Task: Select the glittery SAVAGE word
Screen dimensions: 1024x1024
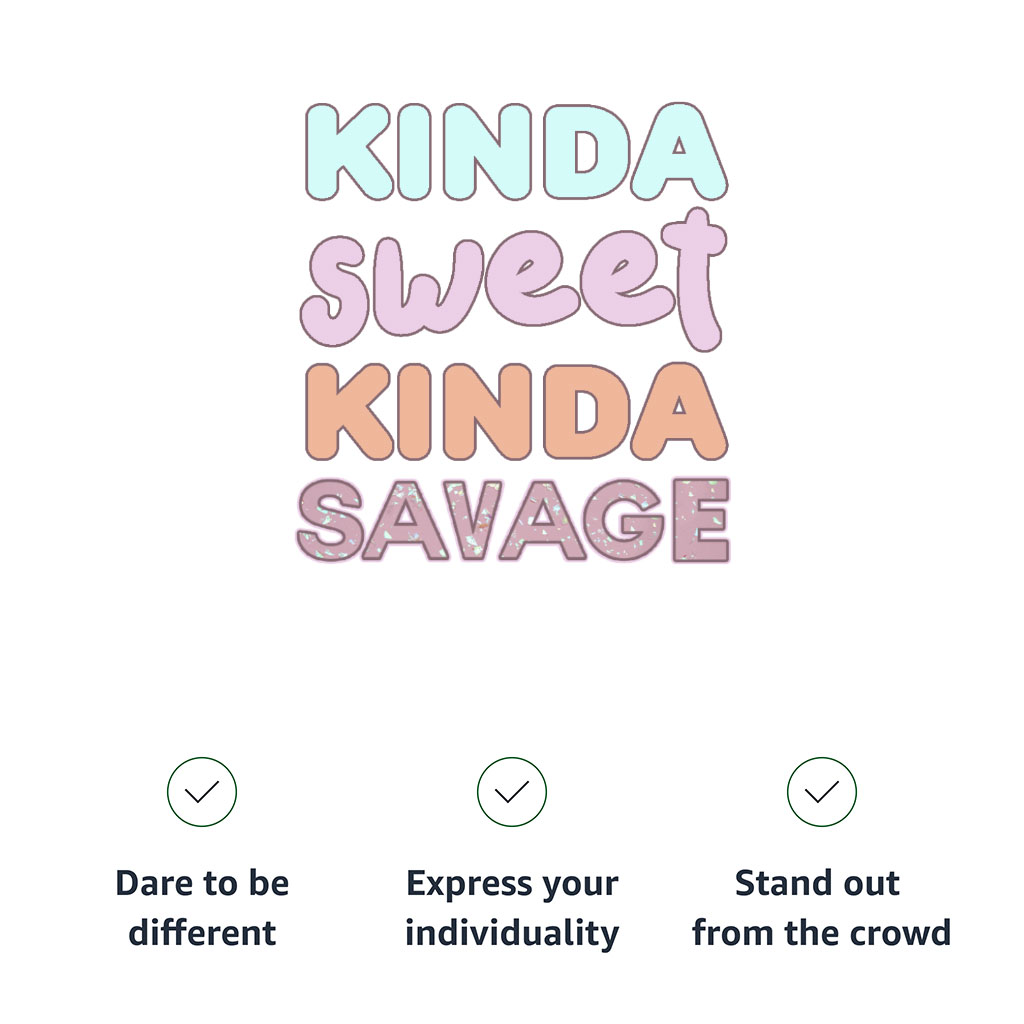Action: pyautogui.click(x=513, y=520)
